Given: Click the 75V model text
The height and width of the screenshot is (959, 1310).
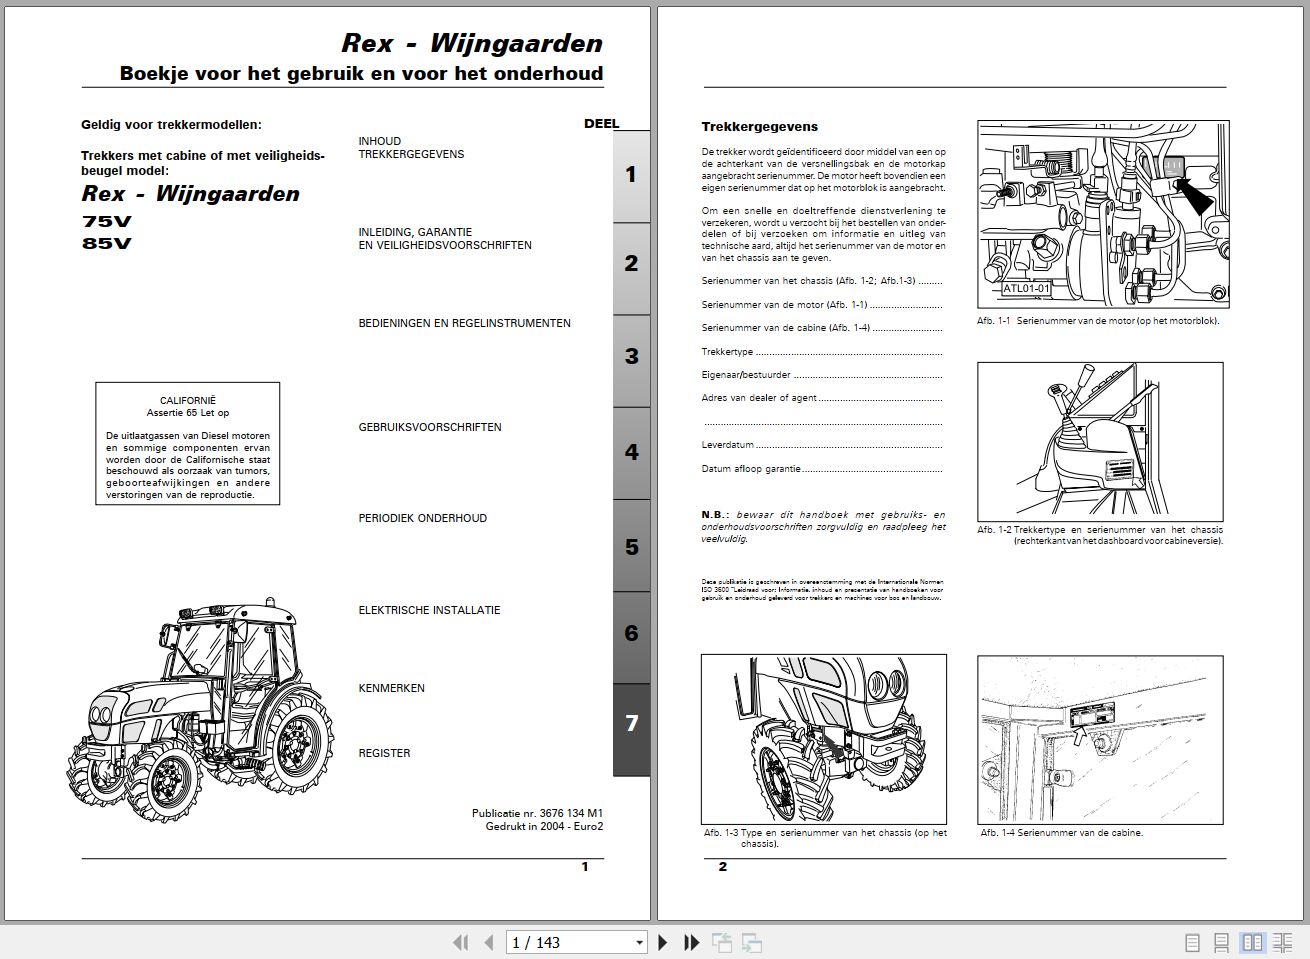Looking at the screenshot, I should 106,222.
